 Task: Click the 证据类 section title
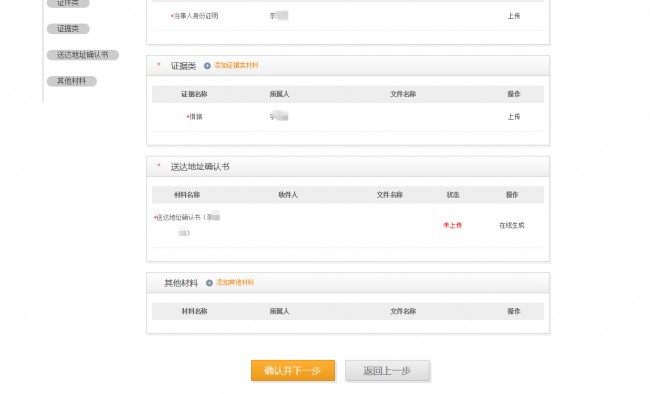183,66
